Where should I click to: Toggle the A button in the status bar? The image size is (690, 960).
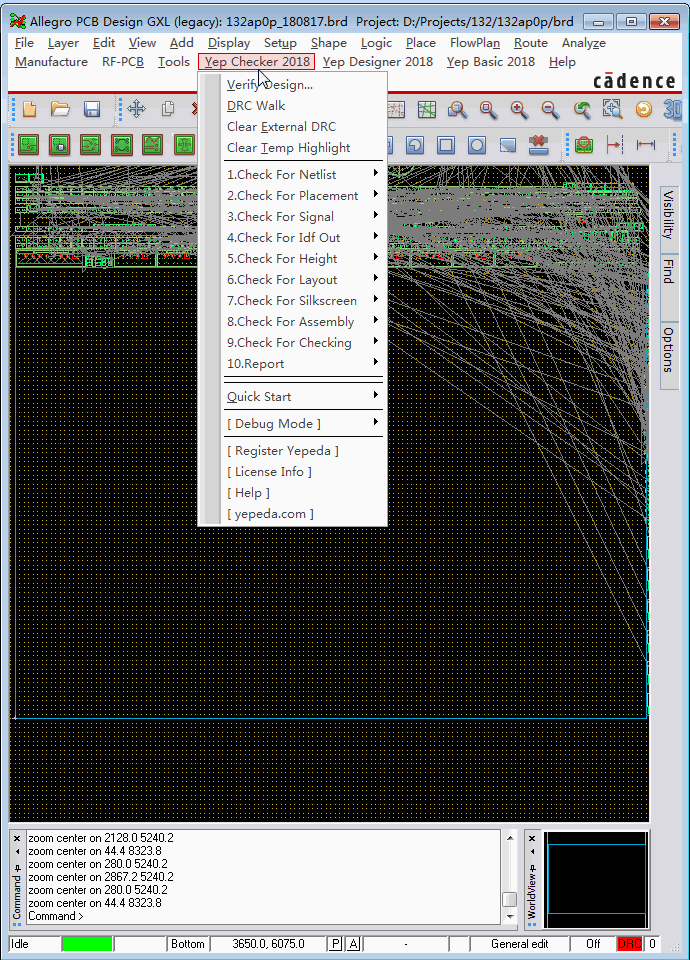[x=354, y=943]
